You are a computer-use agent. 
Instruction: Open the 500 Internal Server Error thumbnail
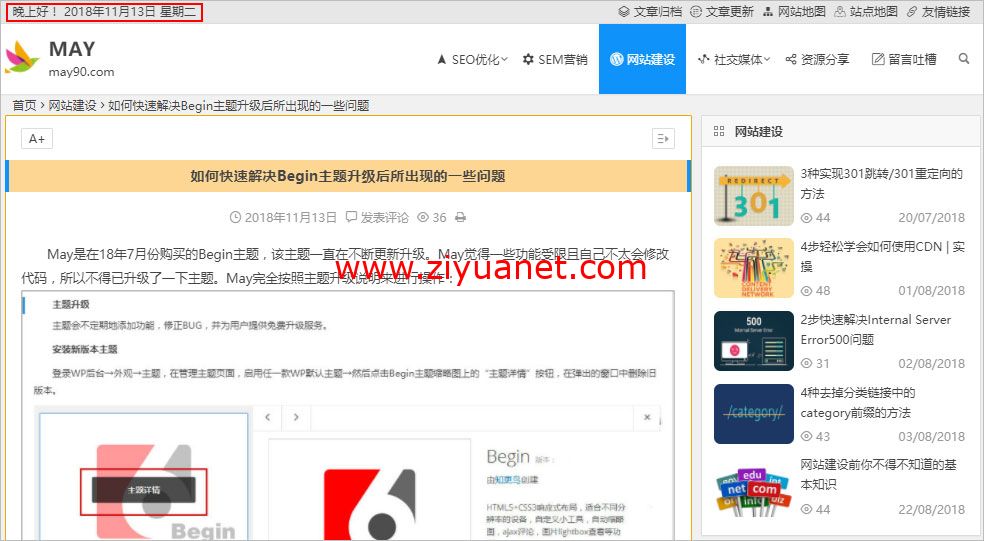pyautogui.click(x=754, y=341)
